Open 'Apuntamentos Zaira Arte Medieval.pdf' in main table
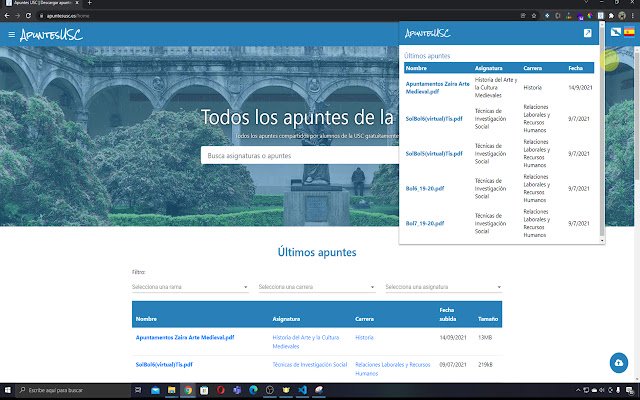The width and height of the screenshot is (640, 400). [185, 338]
